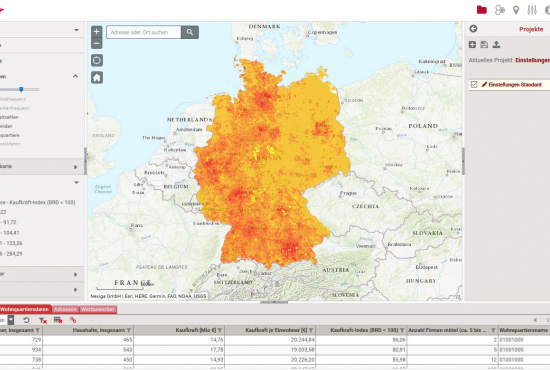
Task: Click the table cell value 543
Action: coord(127,350)
